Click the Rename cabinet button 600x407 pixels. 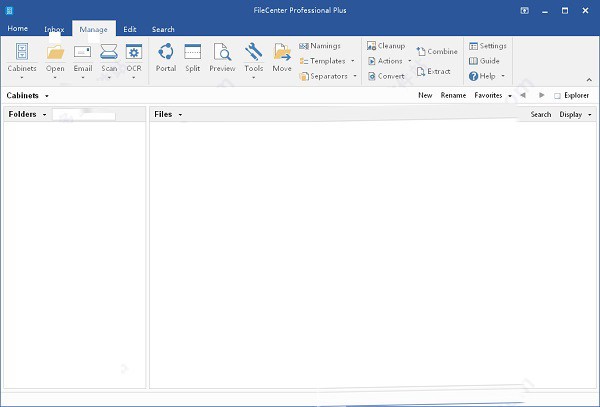pyautogui.click(x=453, y=96)
